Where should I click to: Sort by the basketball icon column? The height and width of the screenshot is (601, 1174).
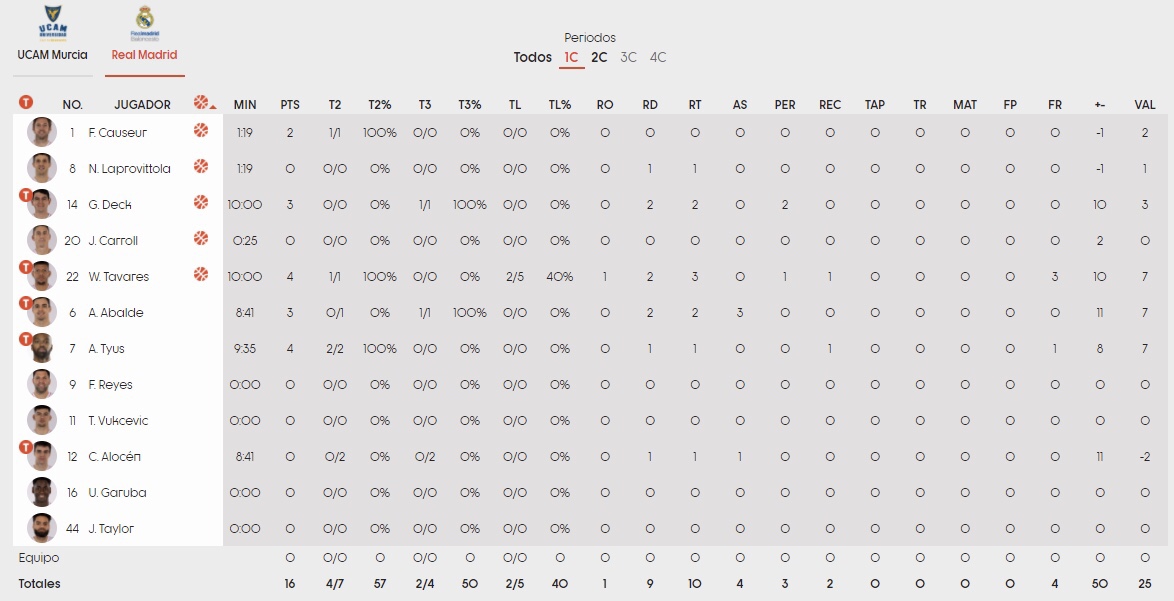(203, 103)
